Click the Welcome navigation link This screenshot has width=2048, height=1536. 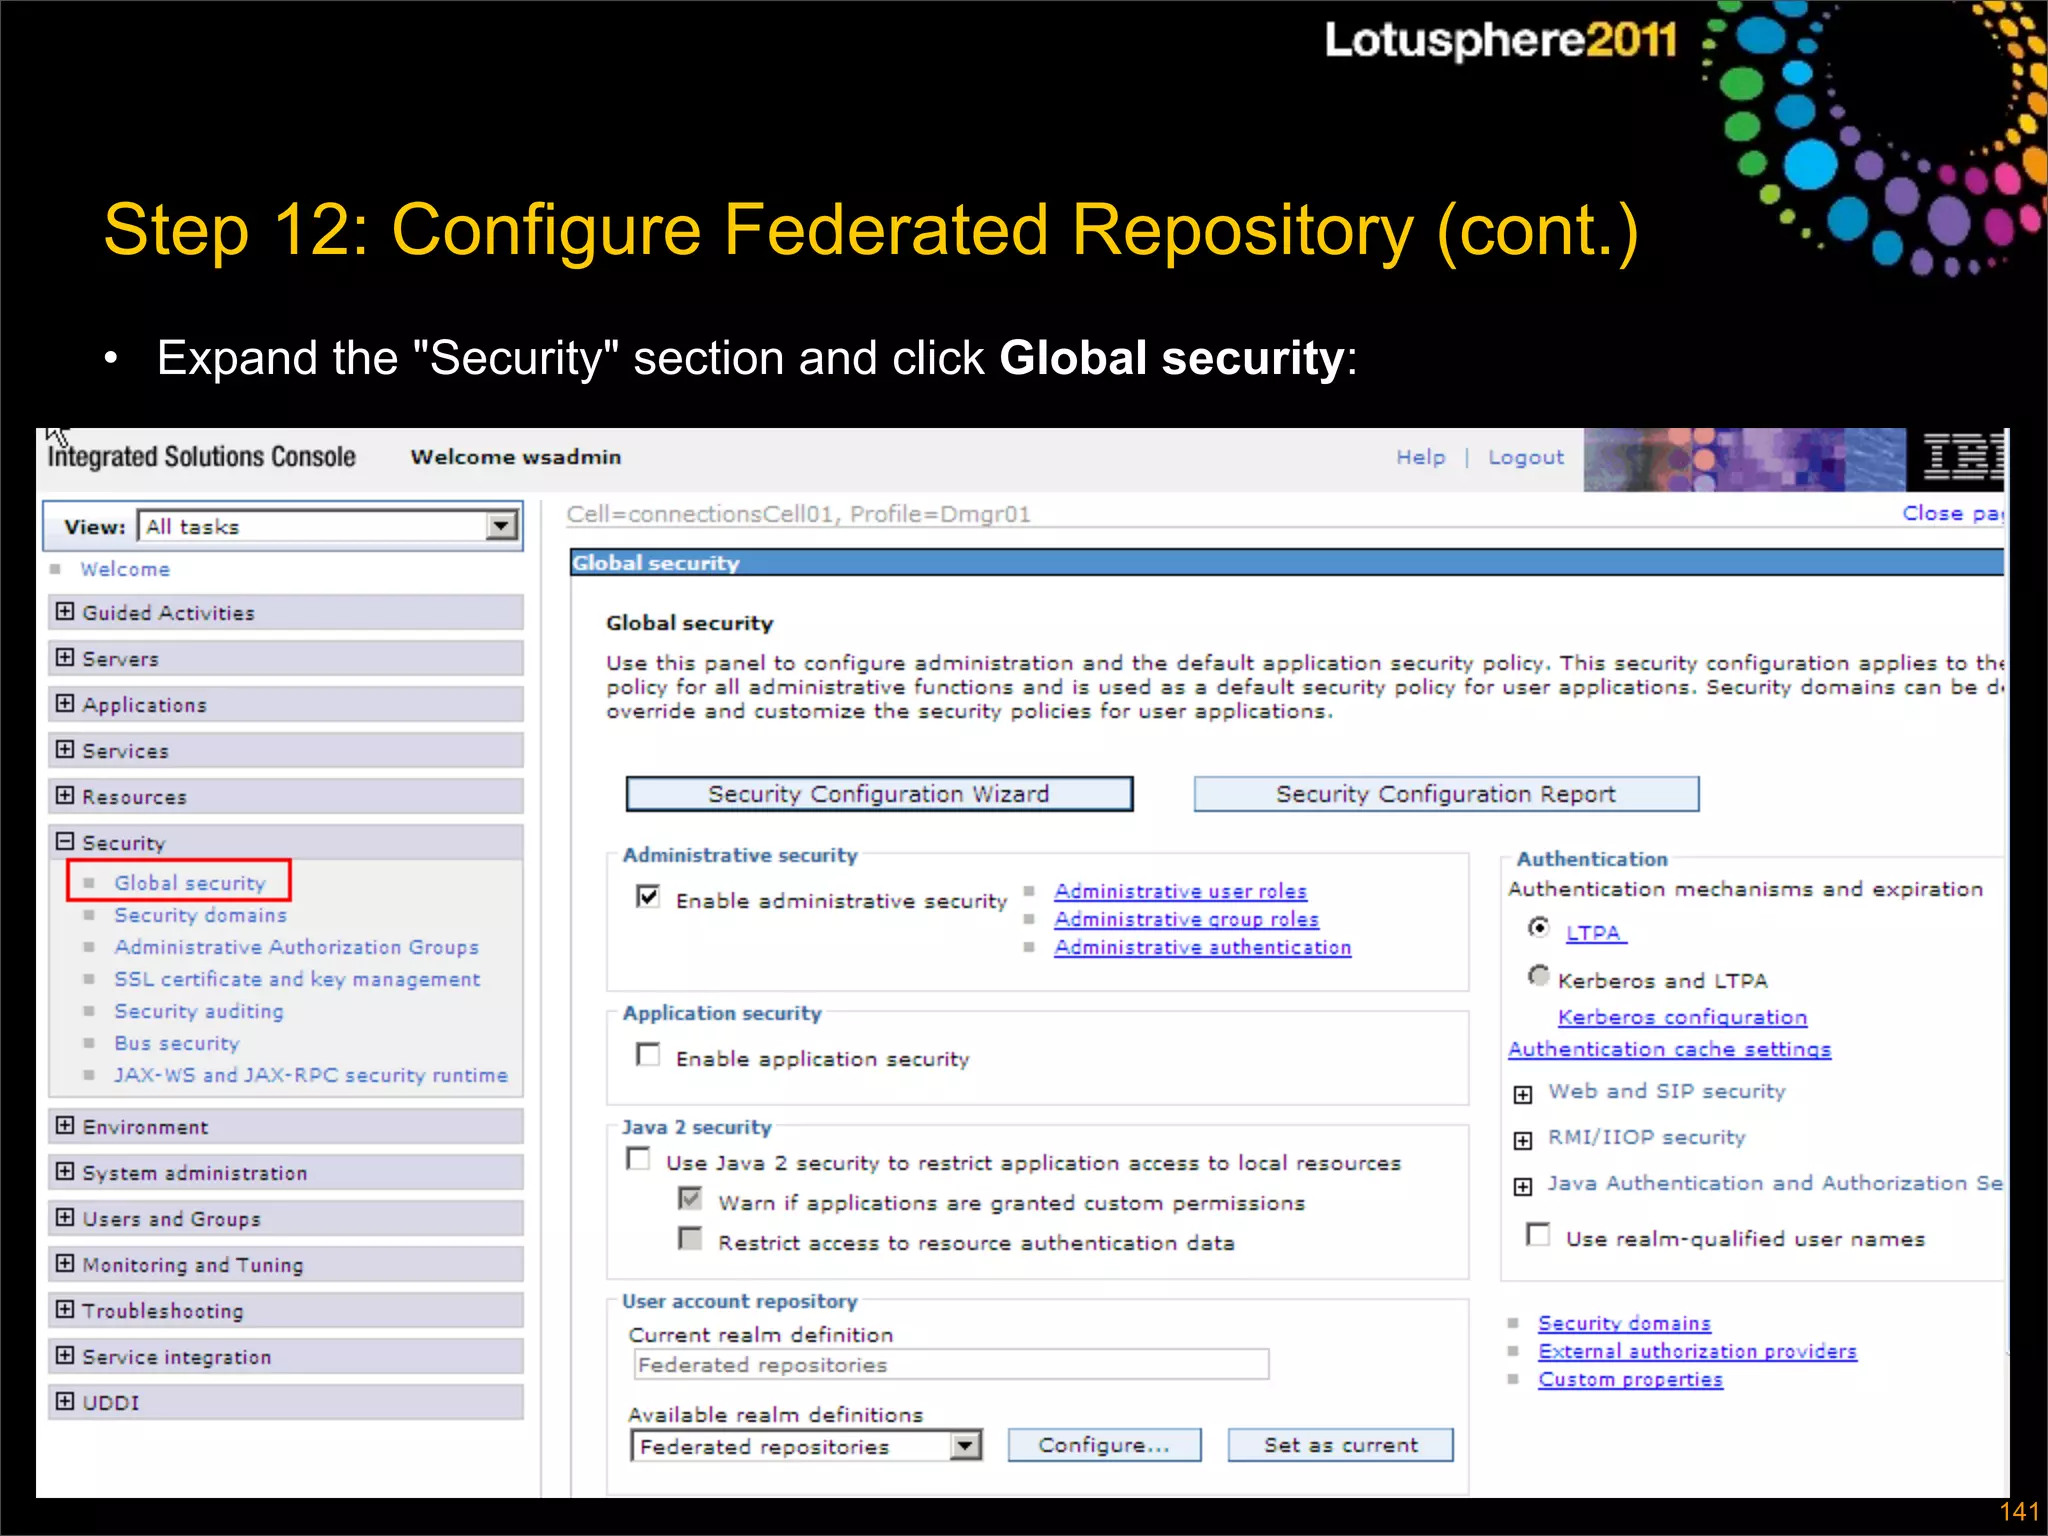pos(125,569)
